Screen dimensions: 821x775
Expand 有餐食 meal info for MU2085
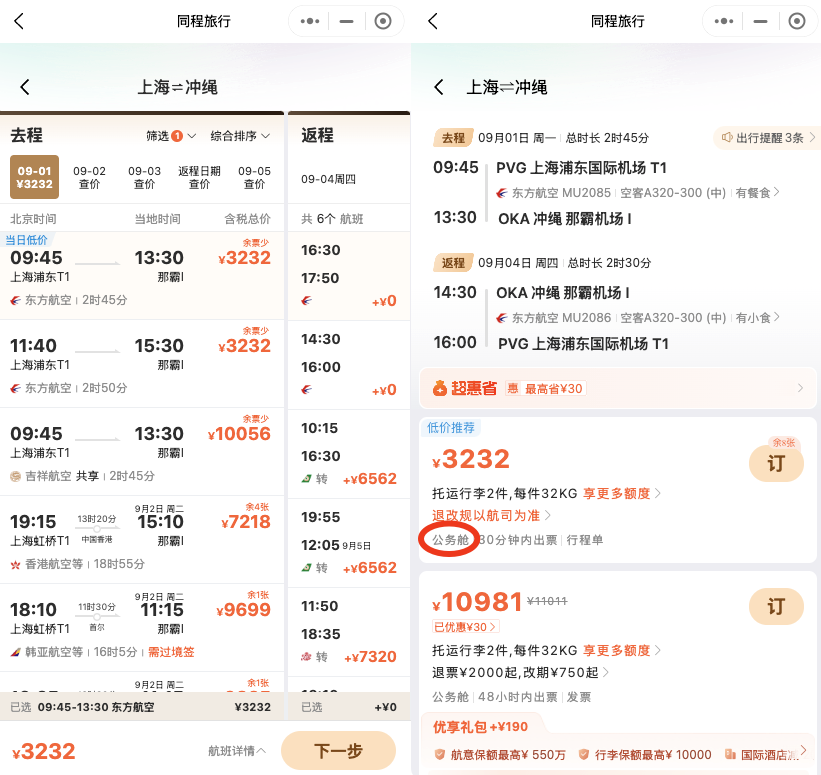click(757, 193)
